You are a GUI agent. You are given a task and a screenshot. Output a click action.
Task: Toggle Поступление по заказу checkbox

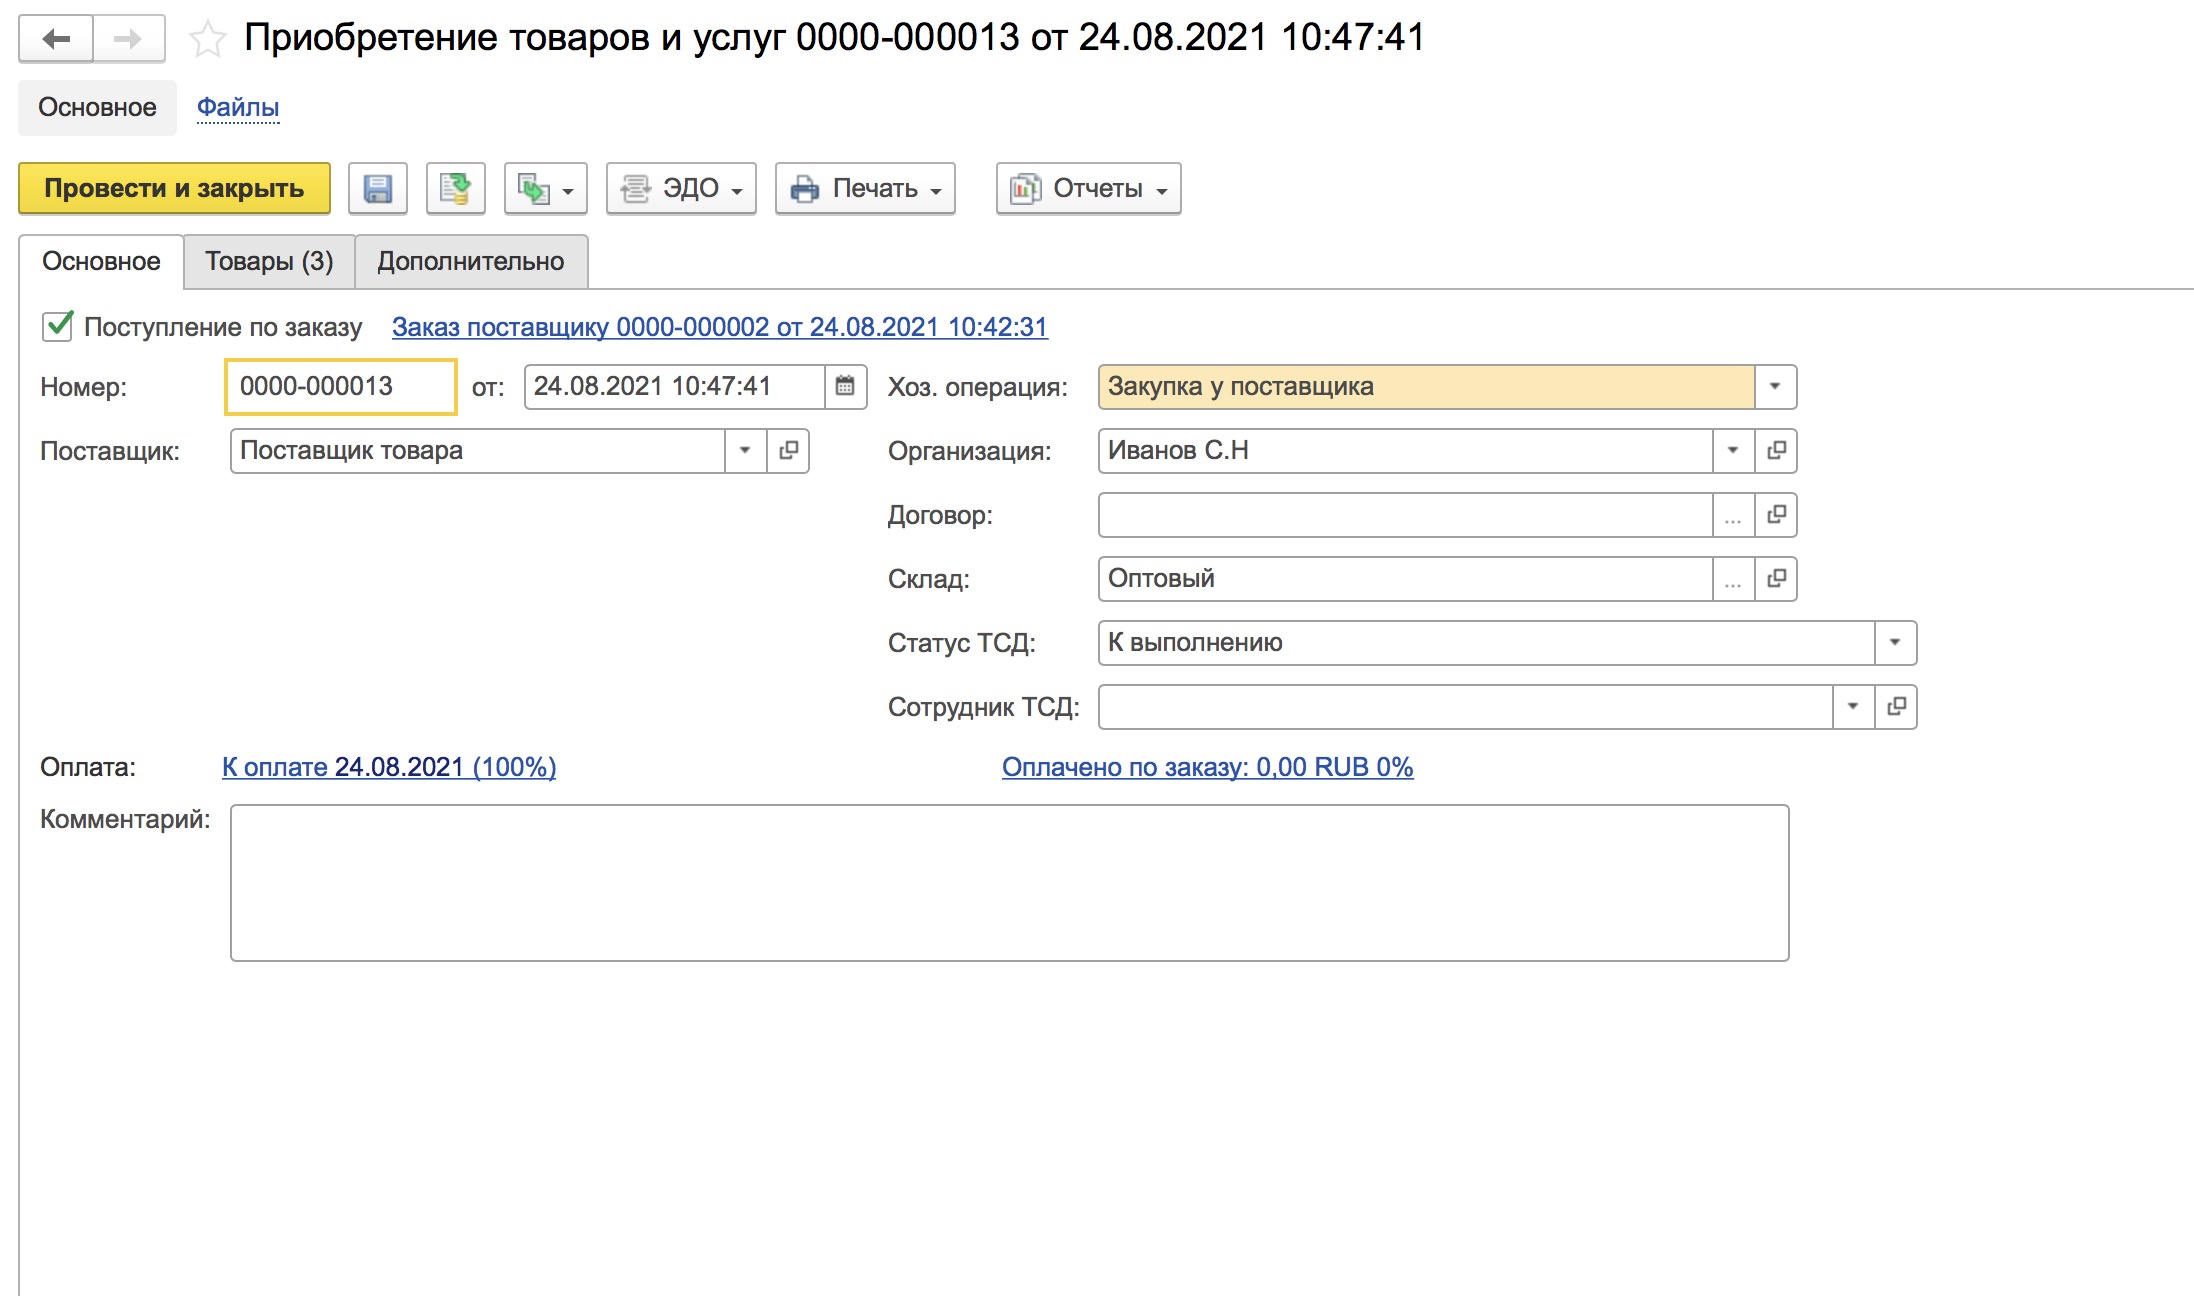(x=58, y=326)
